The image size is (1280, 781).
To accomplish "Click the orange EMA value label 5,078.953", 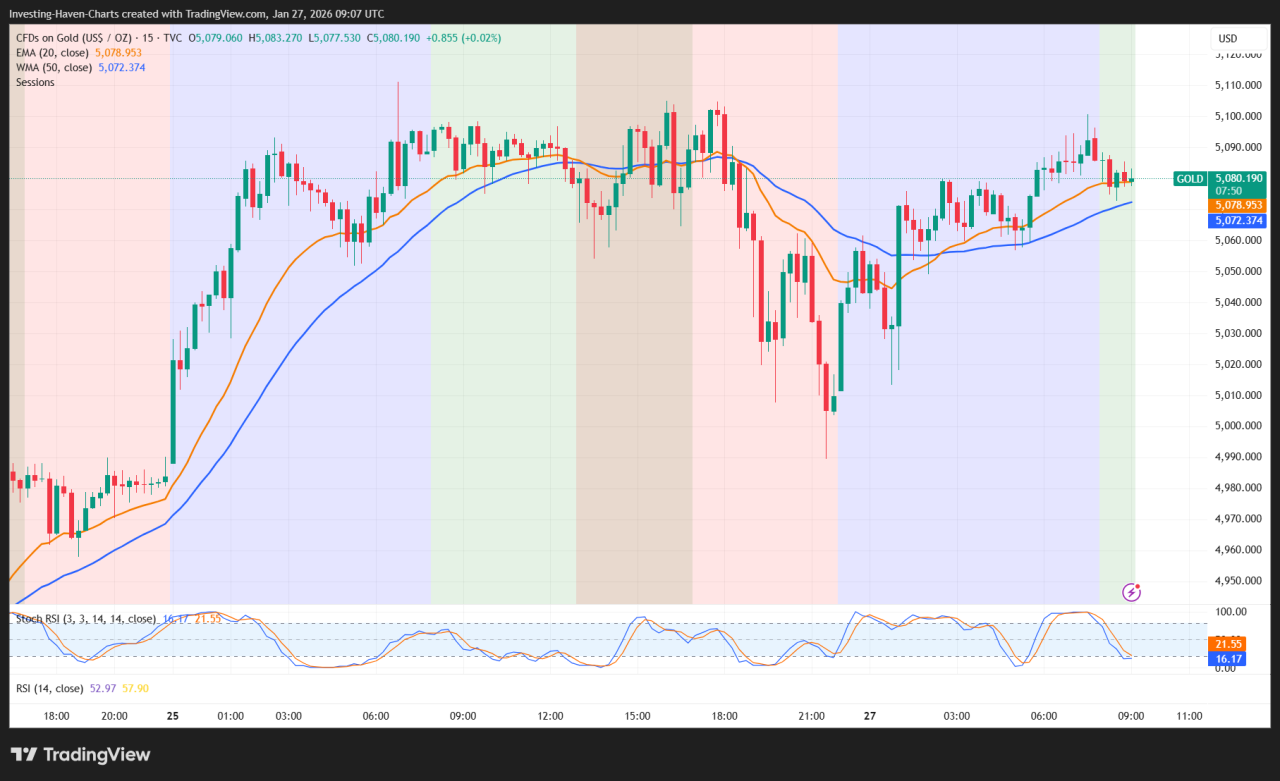I will 1237,206.
